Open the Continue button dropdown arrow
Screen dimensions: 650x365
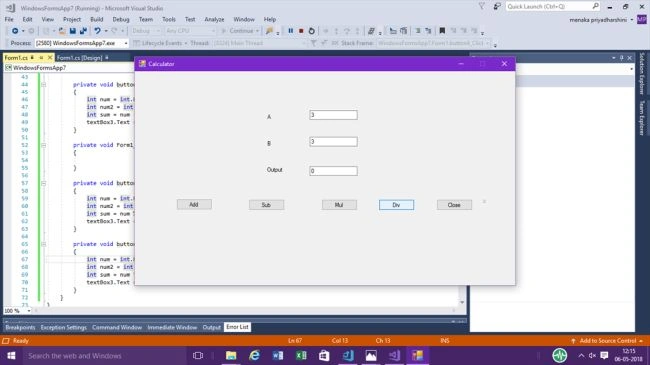point(257,31)
